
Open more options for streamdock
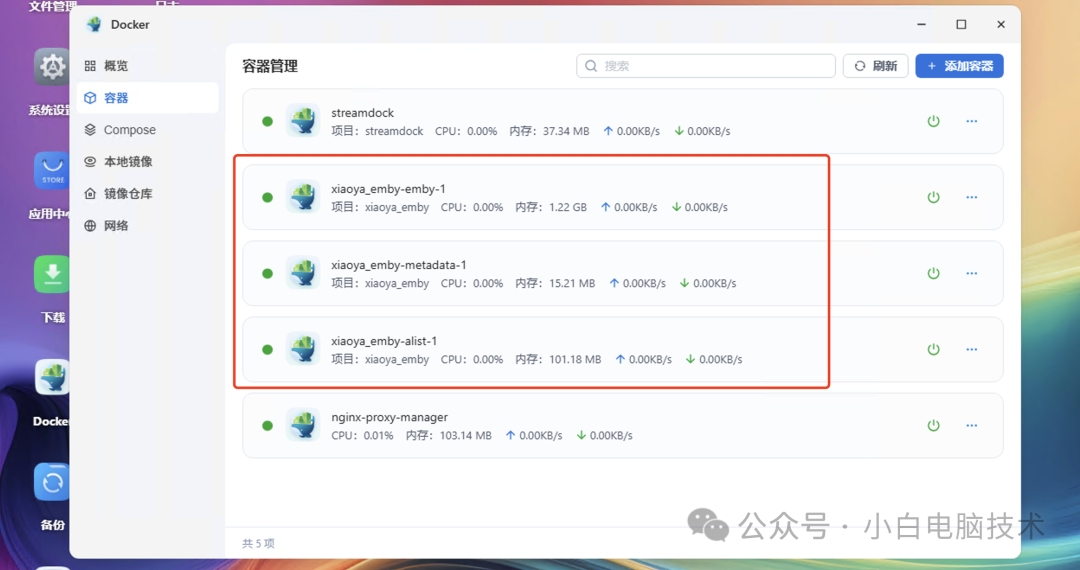pos(971,121)
